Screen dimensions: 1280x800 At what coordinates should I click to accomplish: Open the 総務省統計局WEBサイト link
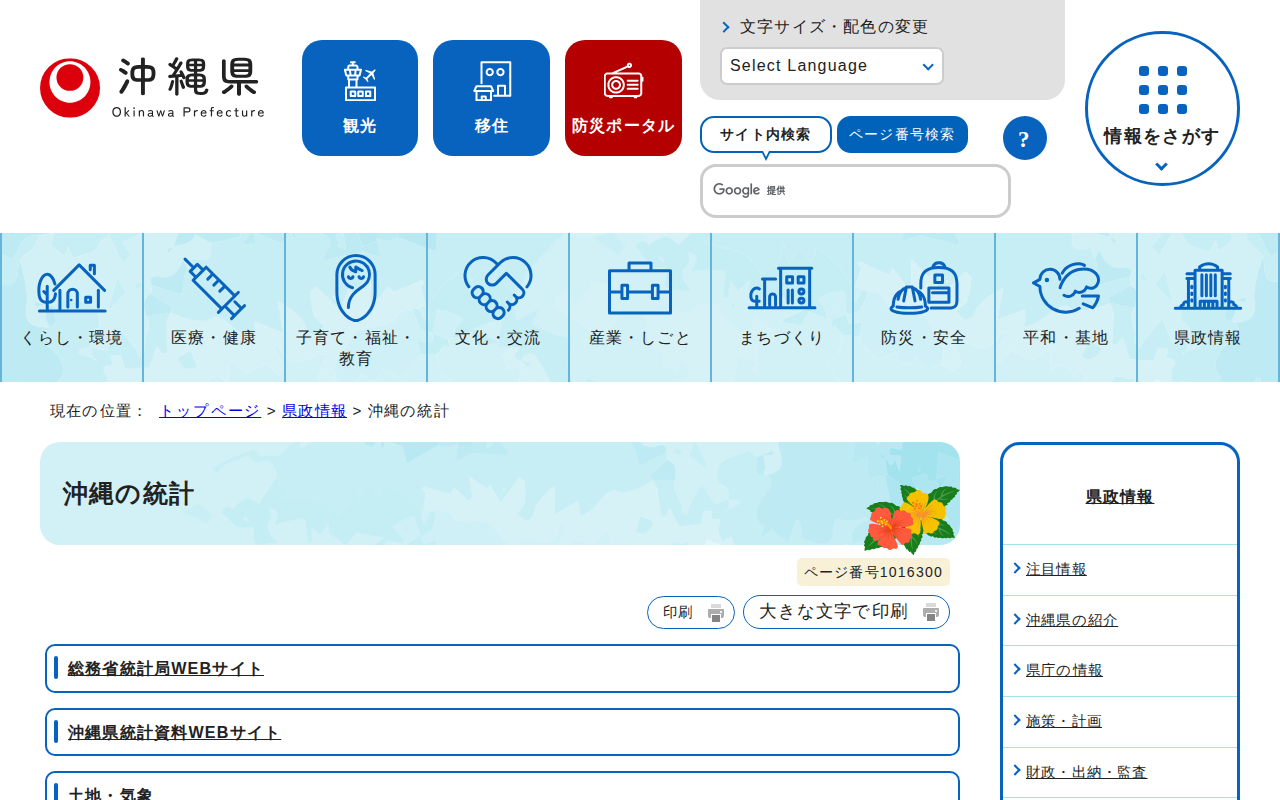coord(164,668)
